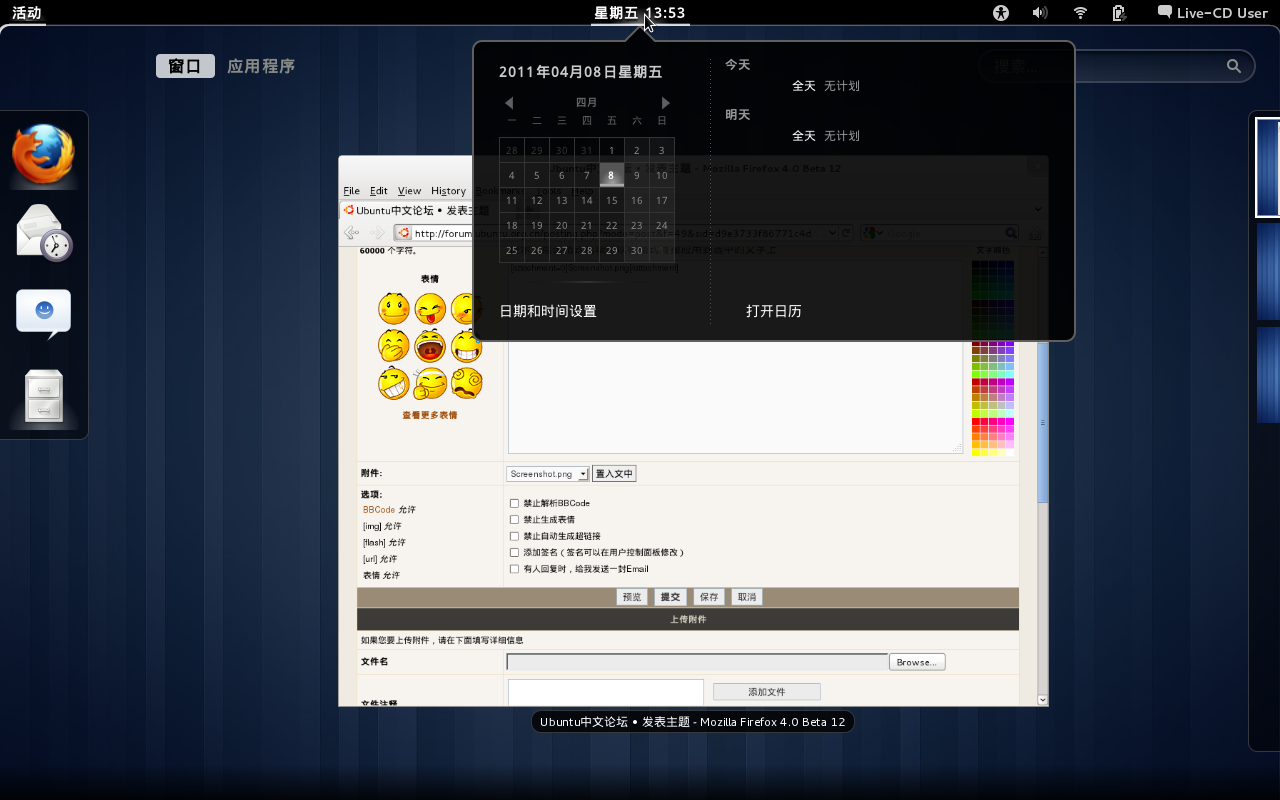Switch to 应用程序 overview tab
Image resolution: width=1280 pixels, height=800 pixels.
[x=261, y=66]
